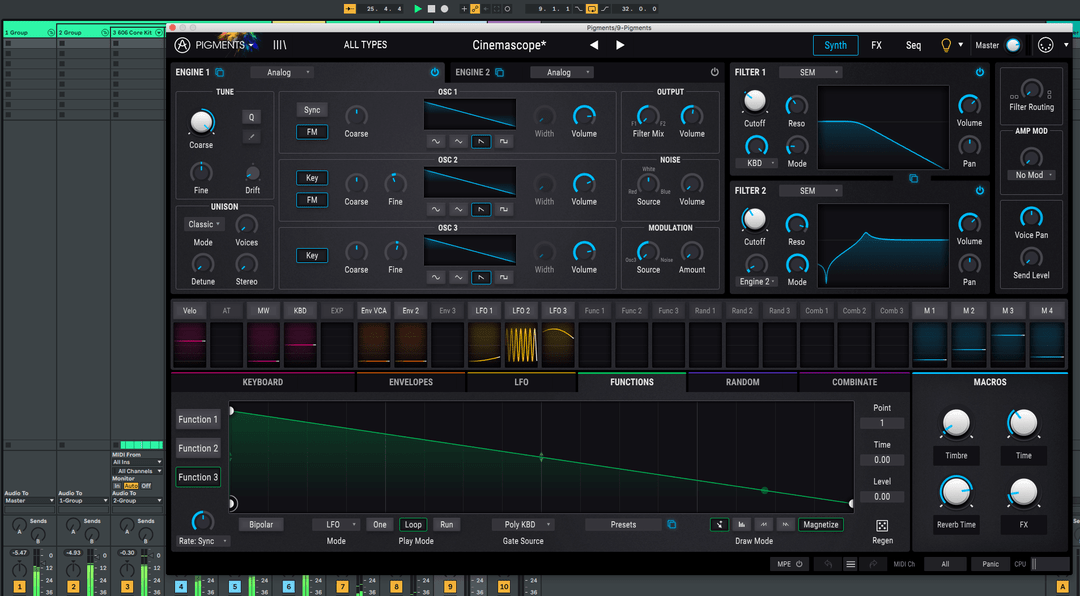
Task: Click the Arturia logo icon
Action: coord(182,45)
